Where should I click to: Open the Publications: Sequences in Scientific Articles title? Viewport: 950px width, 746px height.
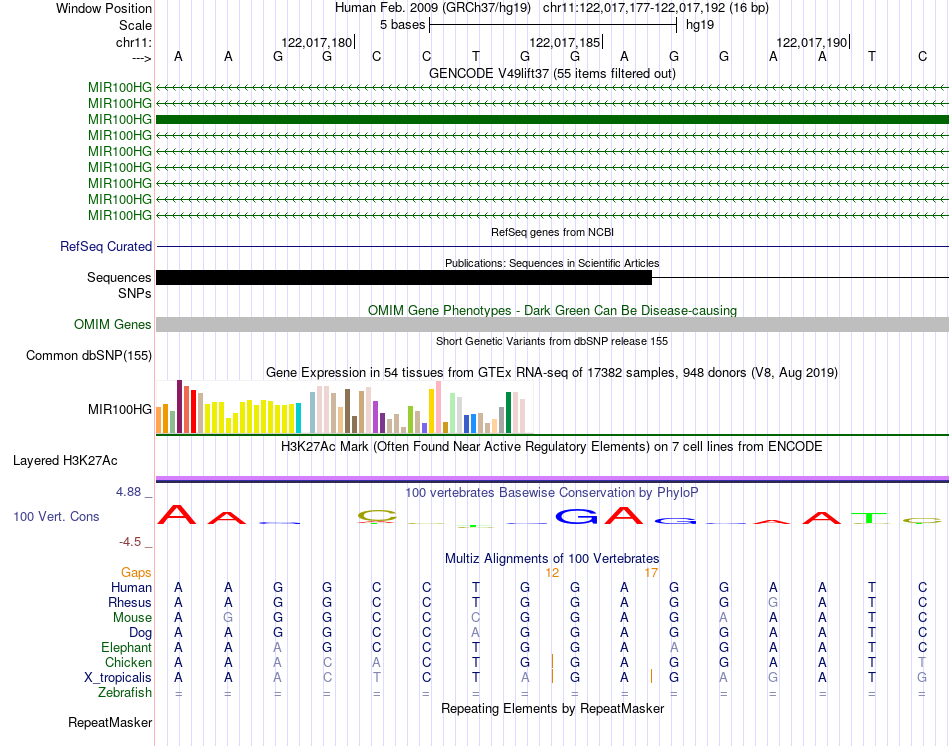click(x=552, y=263)
